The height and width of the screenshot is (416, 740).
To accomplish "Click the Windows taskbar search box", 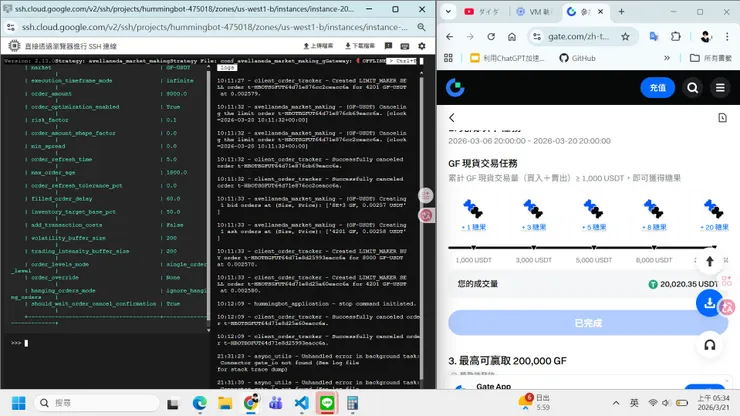I will (97, 403).
